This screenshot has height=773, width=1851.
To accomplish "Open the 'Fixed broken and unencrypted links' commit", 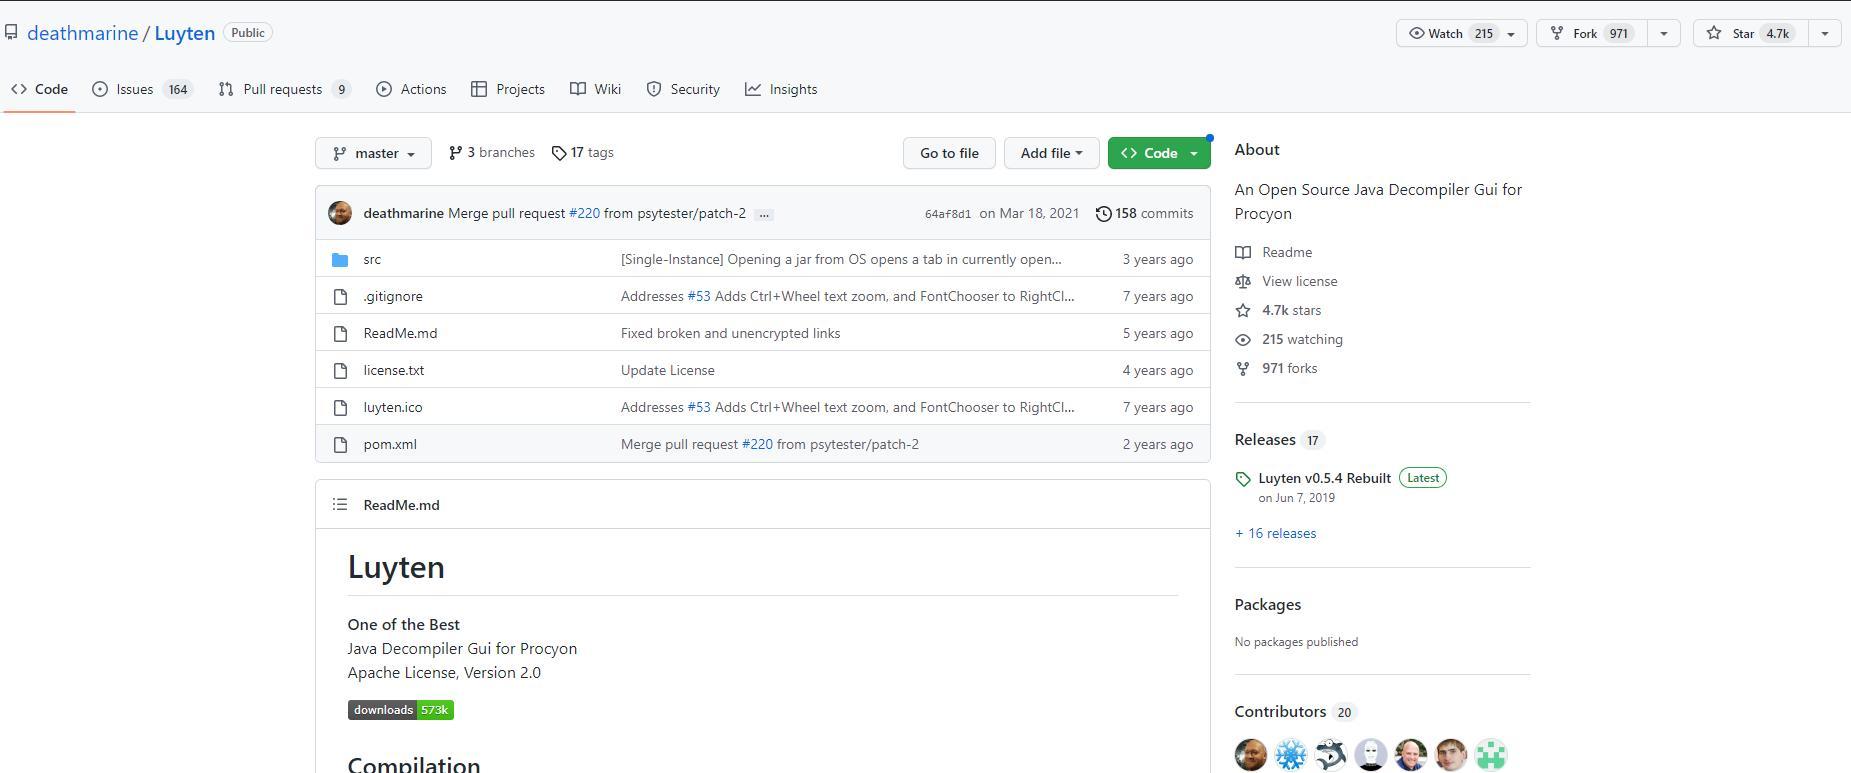I will [x=730, y=333].
